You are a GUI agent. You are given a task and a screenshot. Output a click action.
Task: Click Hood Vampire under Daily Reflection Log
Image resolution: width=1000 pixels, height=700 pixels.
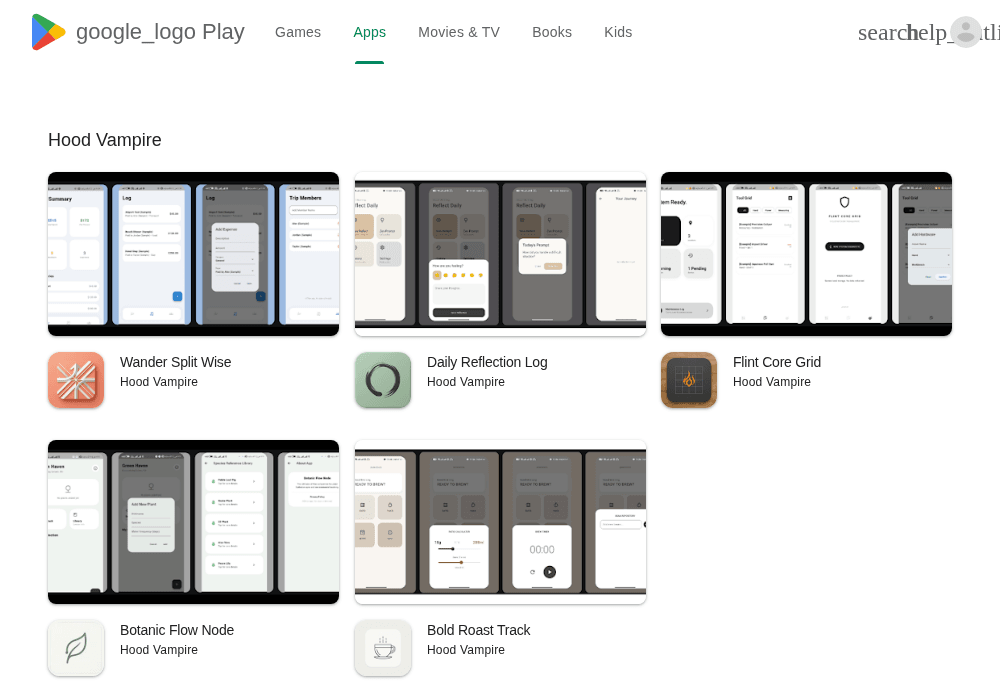tap(466, 382)
